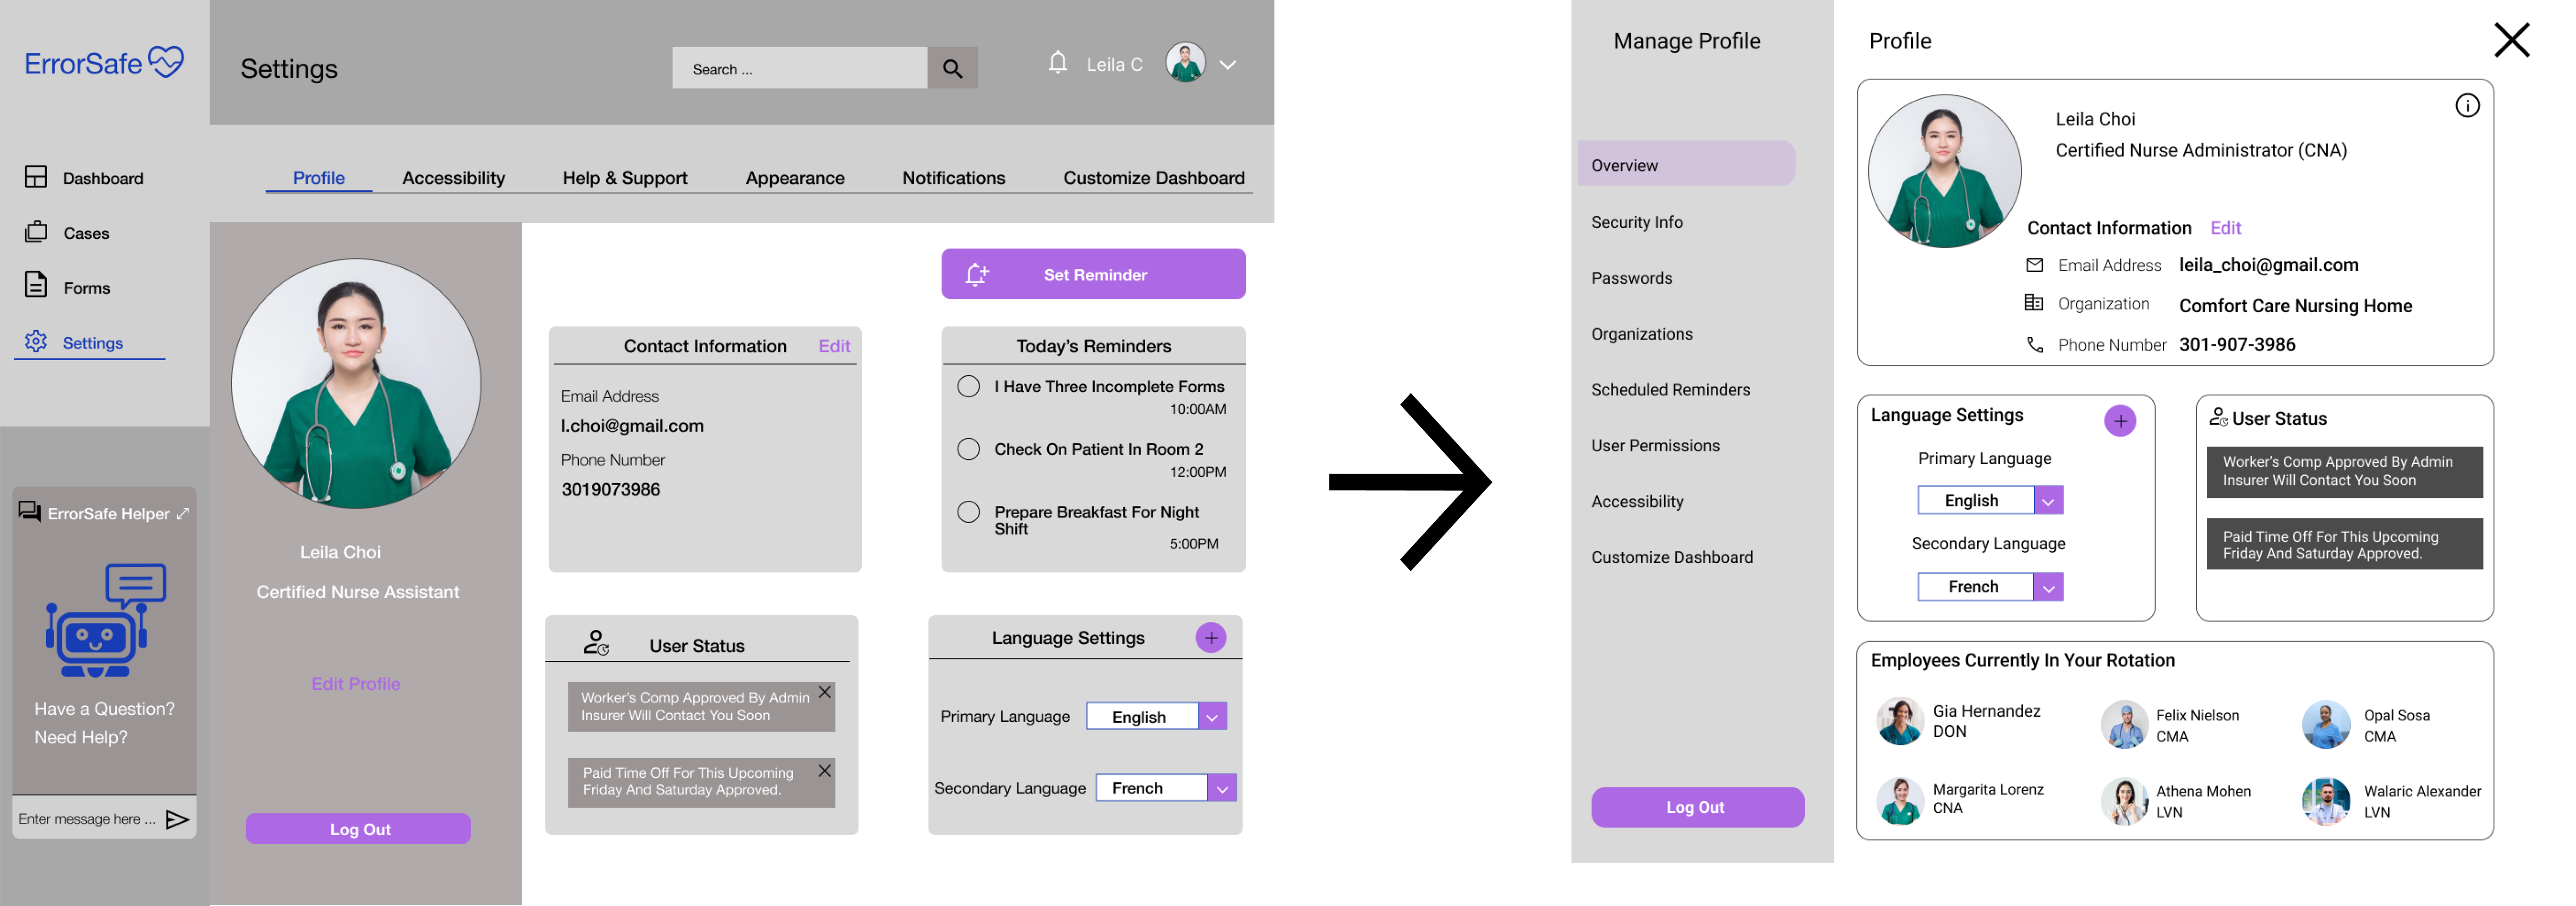Screen dimensions: 2576x906
Task: Add a language in Settings Language Settings
Action: [1211, 638]
